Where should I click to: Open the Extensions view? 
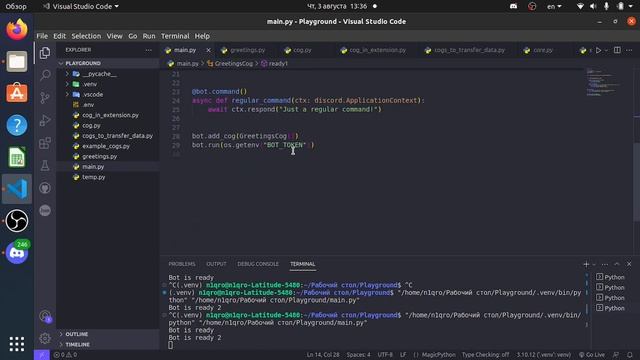click(x=45, y=143)
